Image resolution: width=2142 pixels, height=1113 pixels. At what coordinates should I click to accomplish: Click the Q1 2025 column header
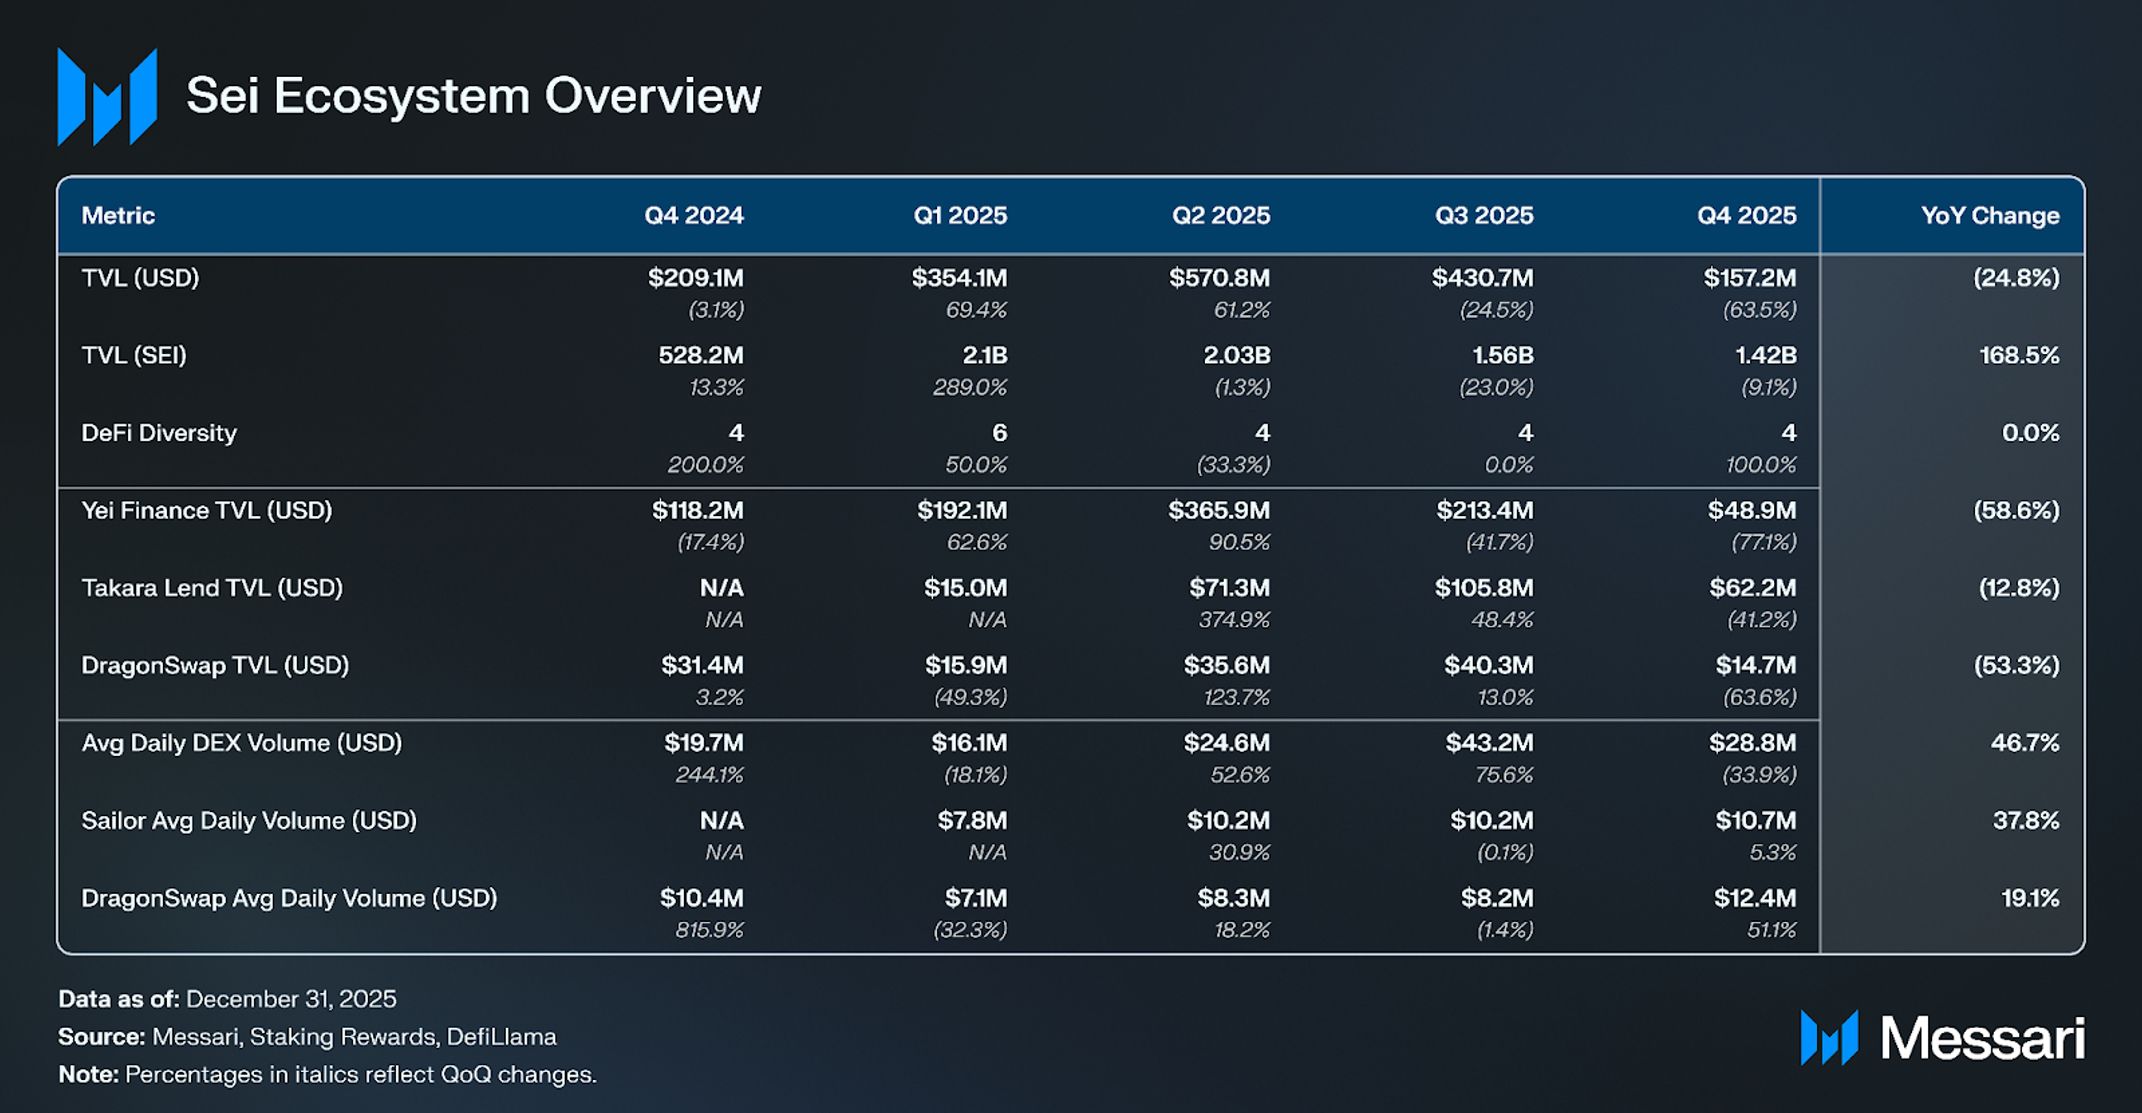tap(959, 216)
